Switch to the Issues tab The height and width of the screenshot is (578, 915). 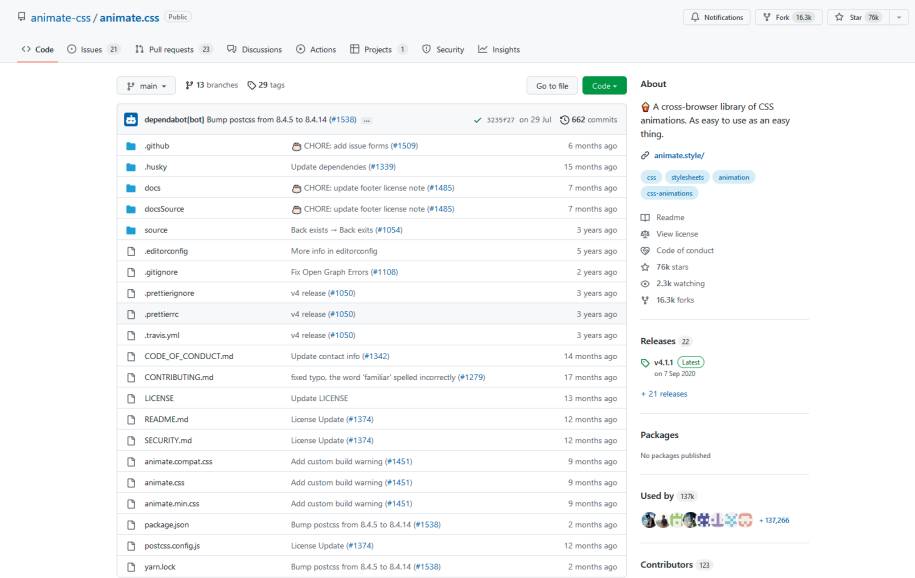click(93, 50)
